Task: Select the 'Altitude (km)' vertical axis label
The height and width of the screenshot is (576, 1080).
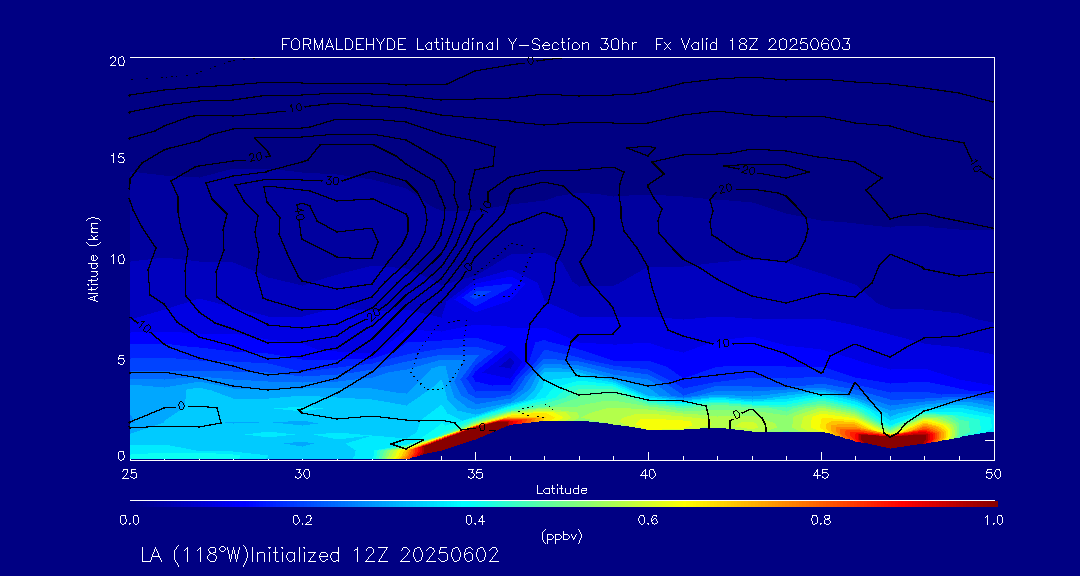Action: coord(92,258)
